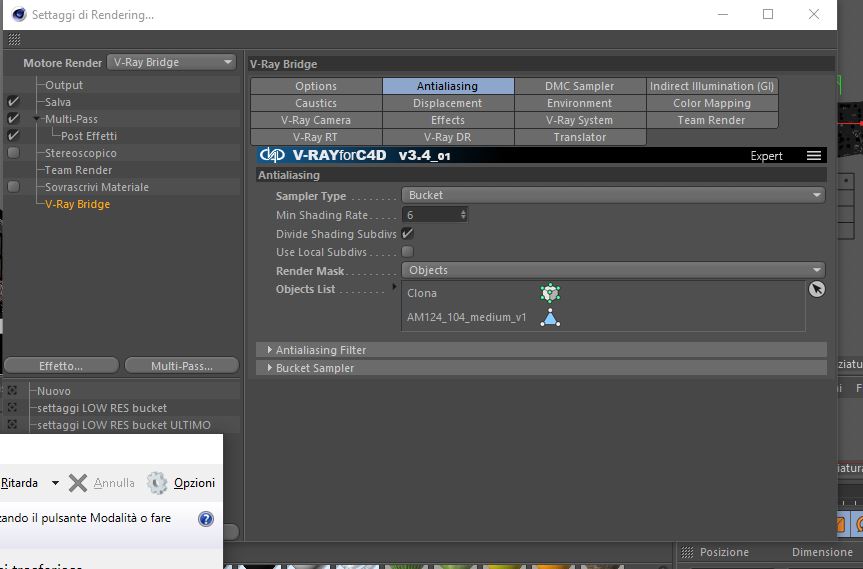Click the Effetto... button

[x=61, y=365]
